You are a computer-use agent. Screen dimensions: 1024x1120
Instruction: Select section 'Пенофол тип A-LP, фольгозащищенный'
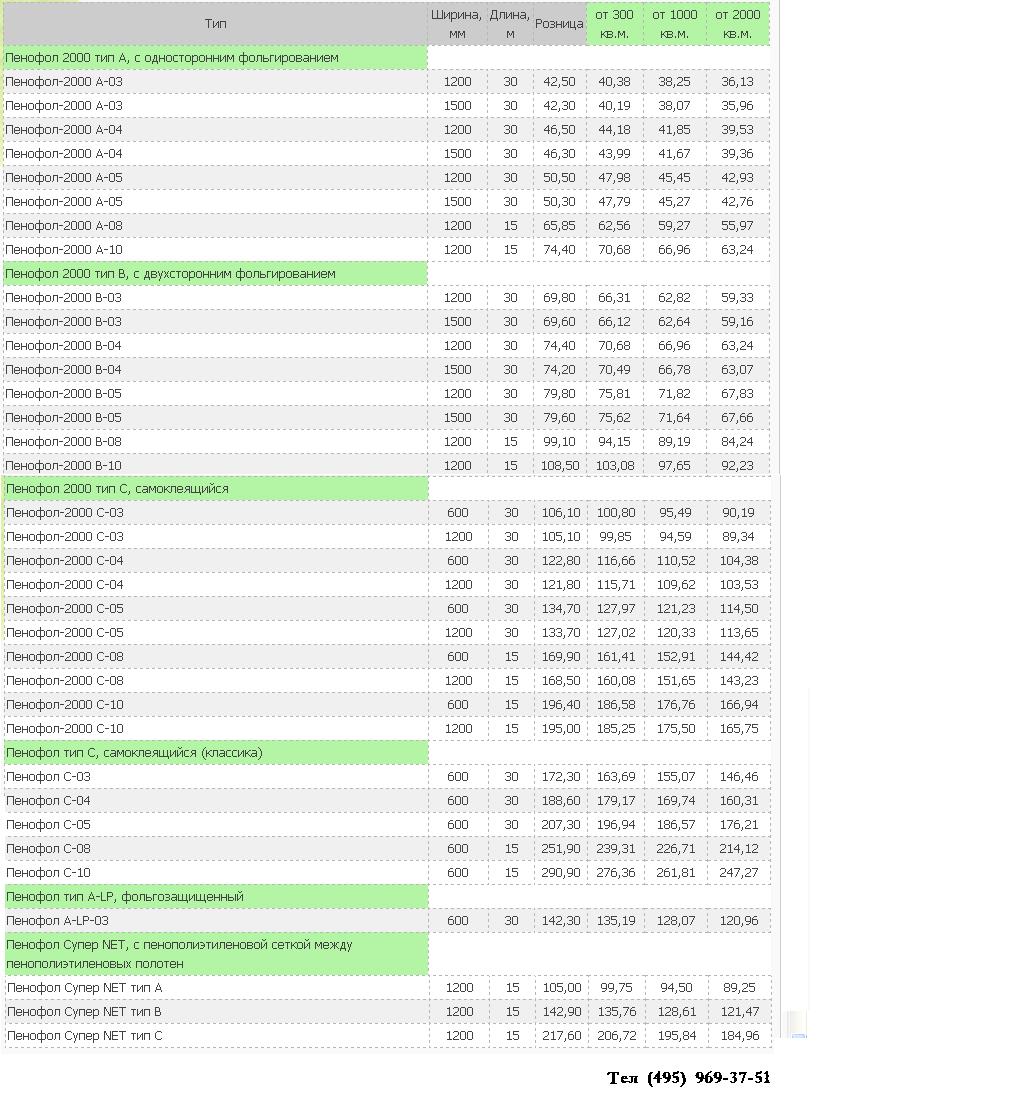pos(216,896)
